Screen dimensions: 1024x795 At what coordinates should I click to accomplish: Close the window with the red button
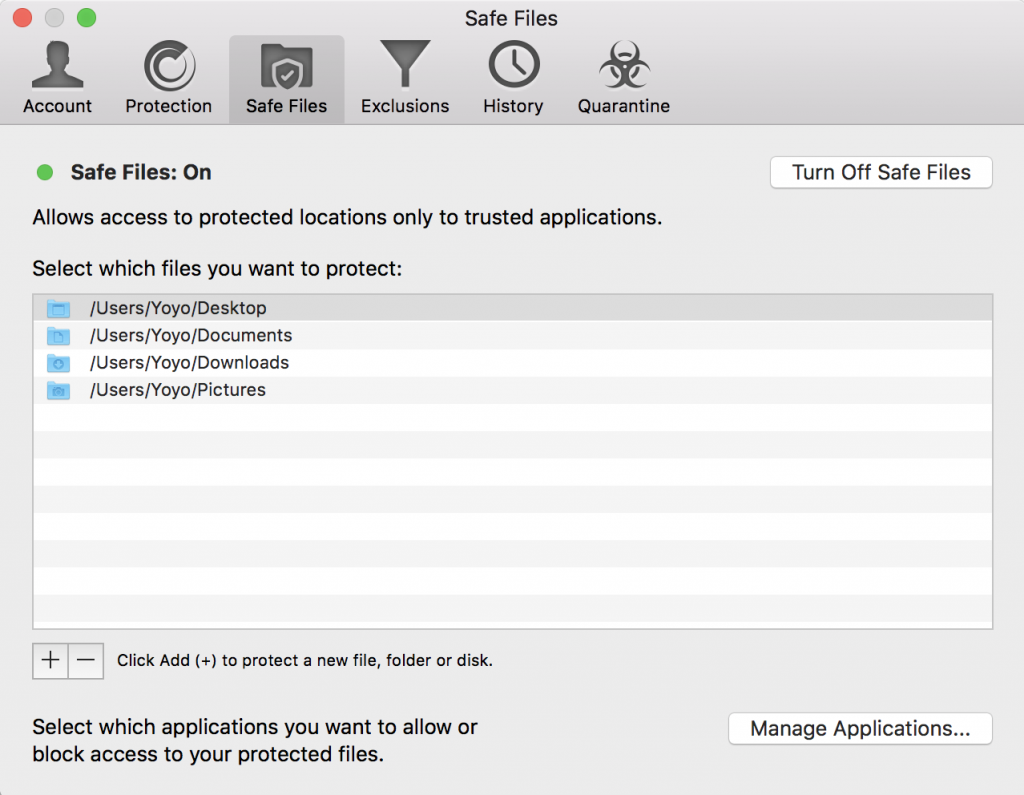(22, 18)
